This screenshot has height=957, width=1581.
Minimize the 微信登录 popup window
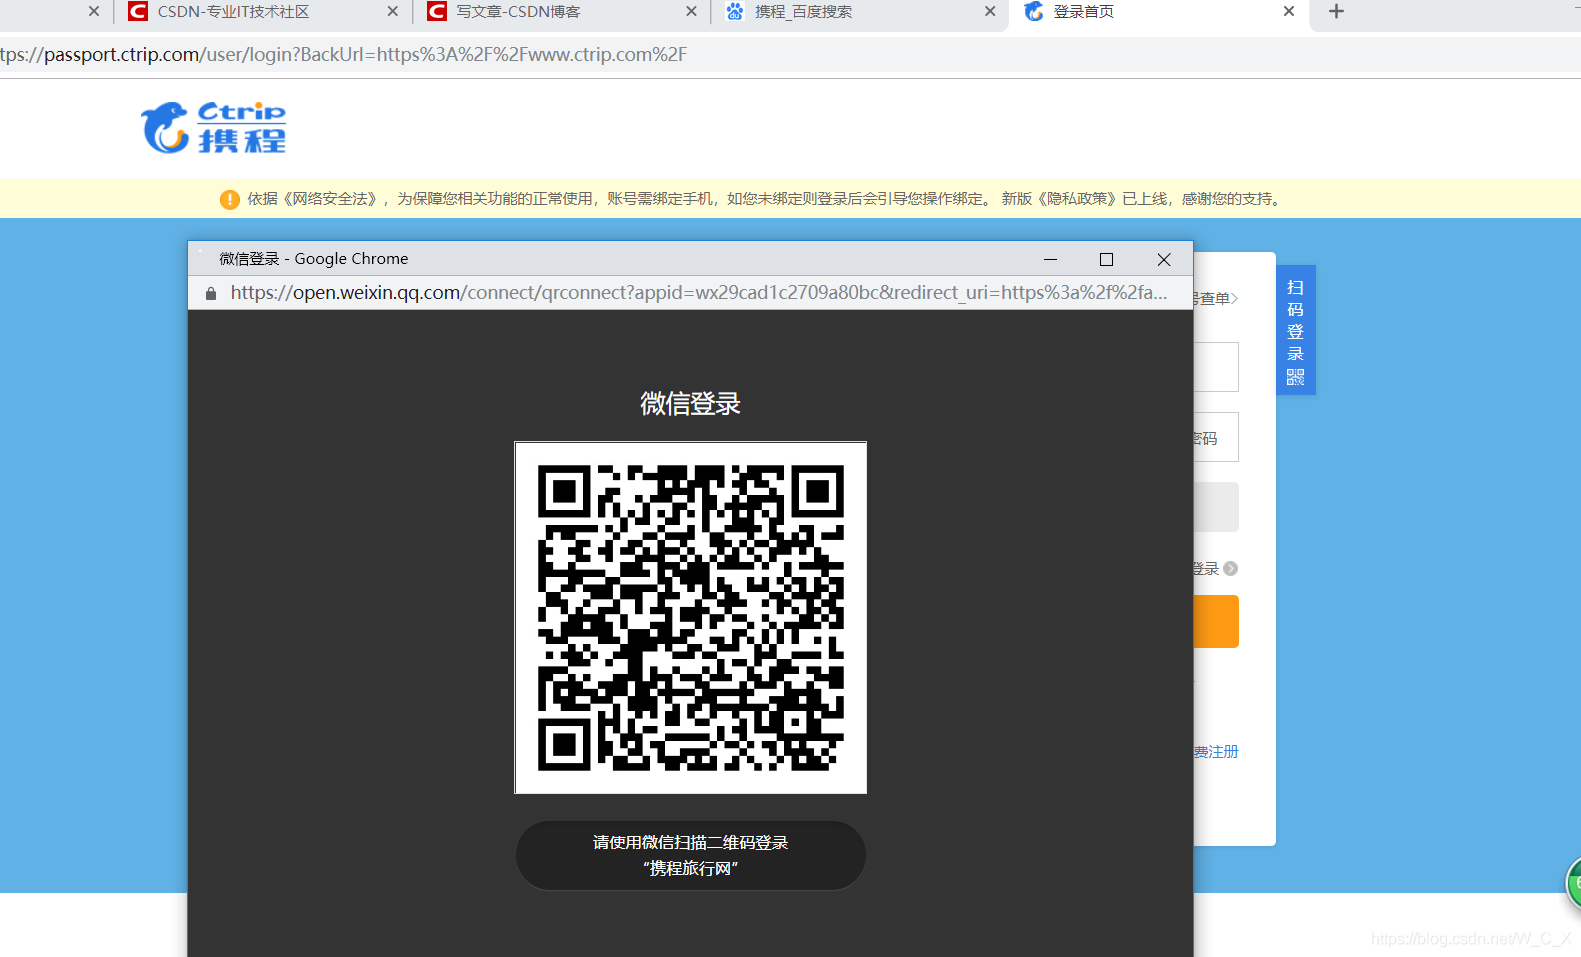point(1050,259)
